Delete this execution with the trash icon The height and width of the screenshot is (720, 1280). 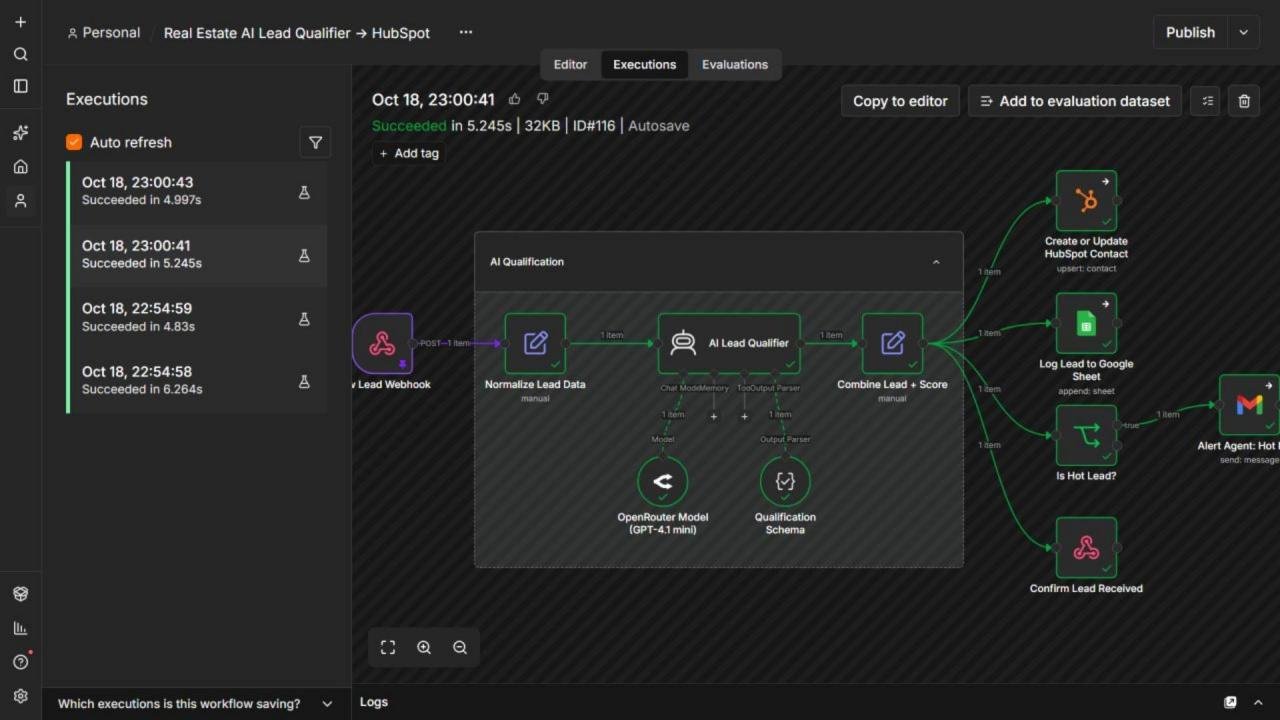click(1244, 101)
